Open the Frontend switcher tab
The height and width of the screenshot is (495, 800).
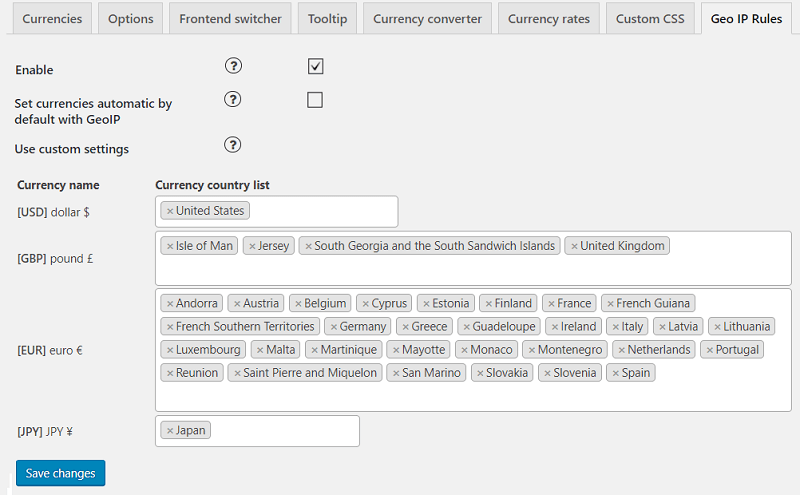point(230,19)
